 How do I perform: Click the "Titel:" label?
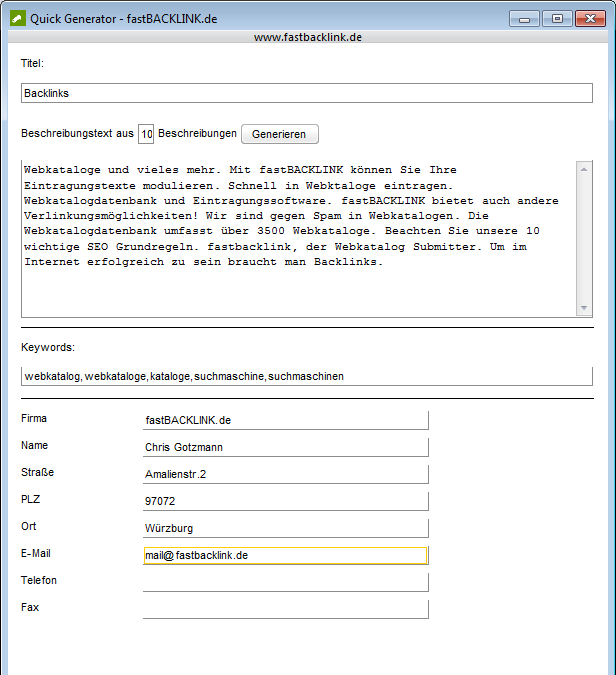[32, 63]
